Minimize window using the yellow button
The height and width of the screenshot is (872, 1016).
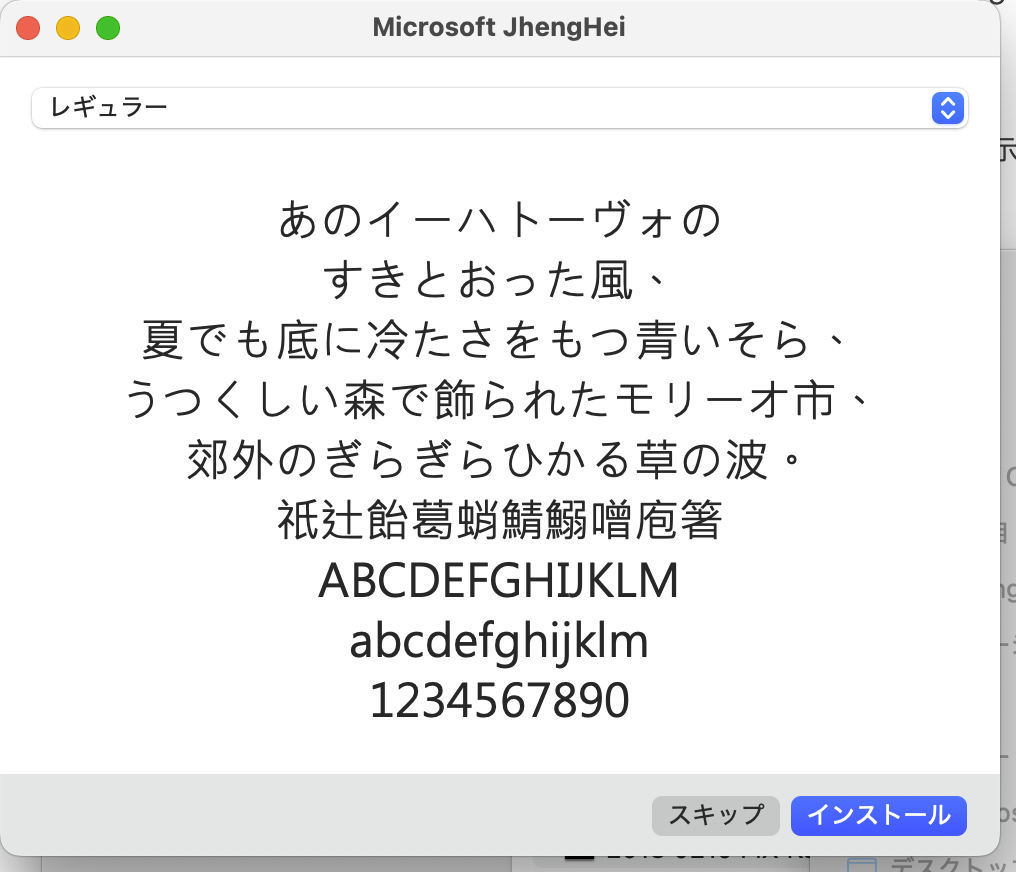click(x=68, y=28)
